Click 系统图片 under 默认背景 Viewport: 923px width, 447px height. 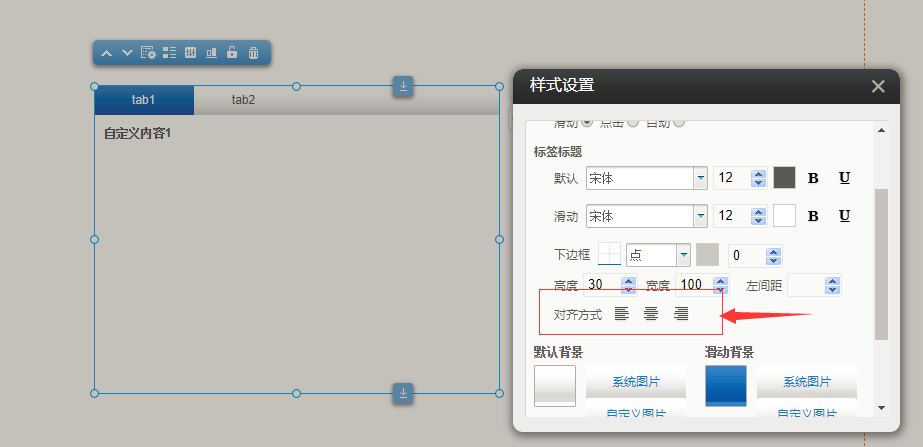(636, 382)
